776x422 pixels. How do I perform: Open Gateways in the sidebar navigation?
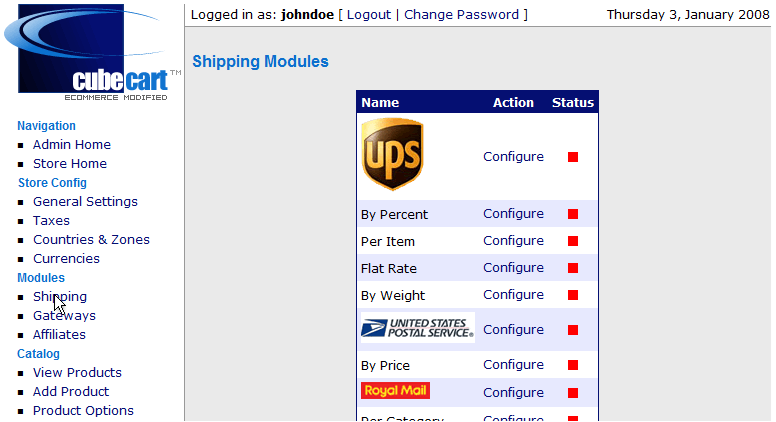pyautogui.click(x=64, y=316)
